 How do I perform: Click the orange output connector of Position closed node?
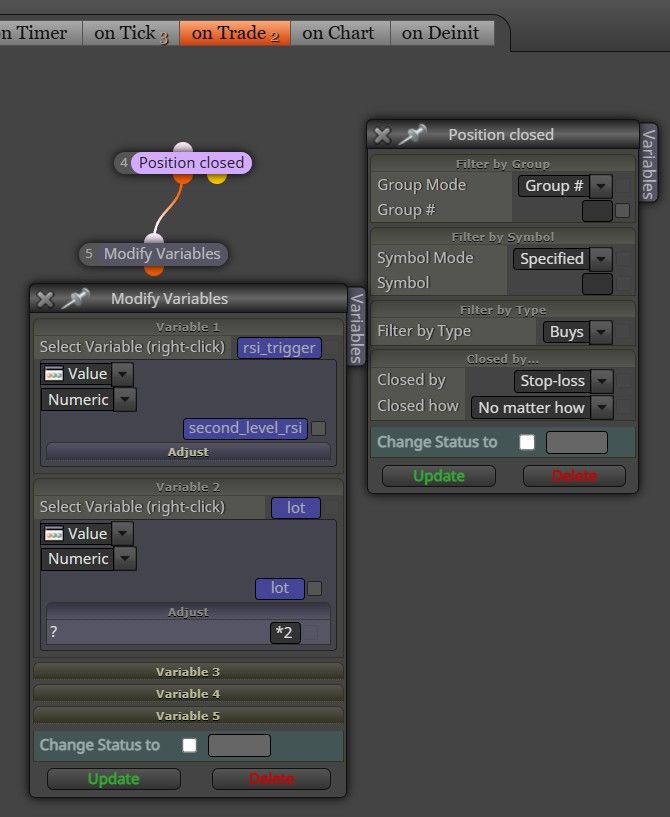[x=183, y=179]
